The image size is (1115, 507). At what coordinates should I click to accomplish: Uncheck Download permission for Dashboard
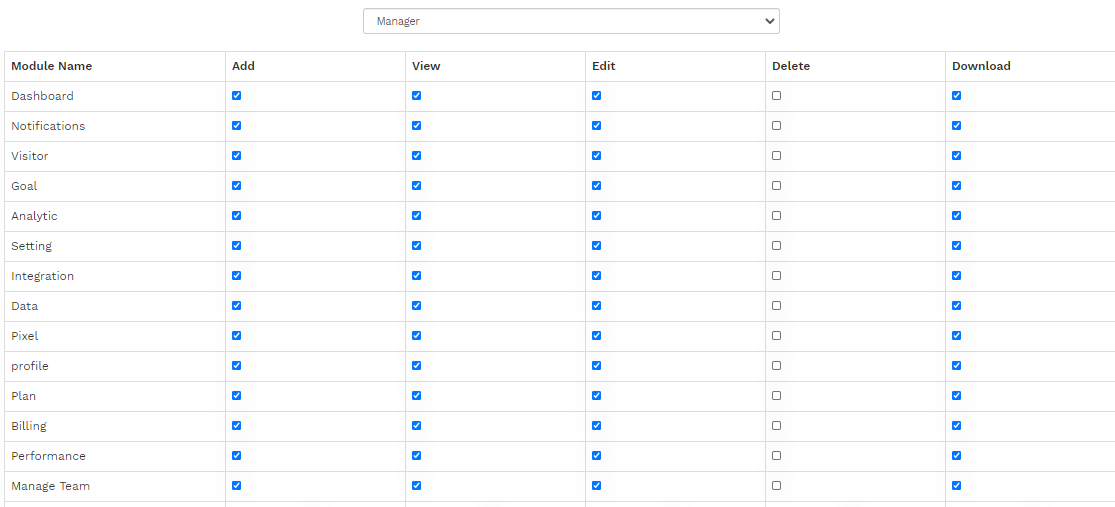tap(956, 95)
